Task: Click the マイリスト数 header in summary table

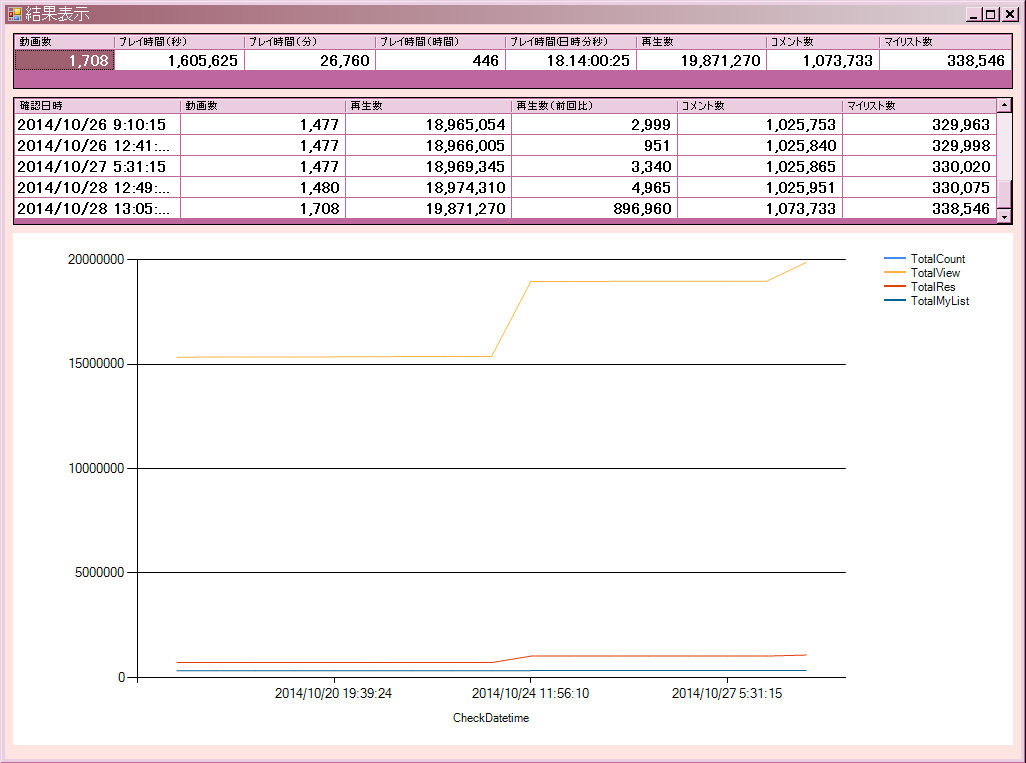Action: 945,42
